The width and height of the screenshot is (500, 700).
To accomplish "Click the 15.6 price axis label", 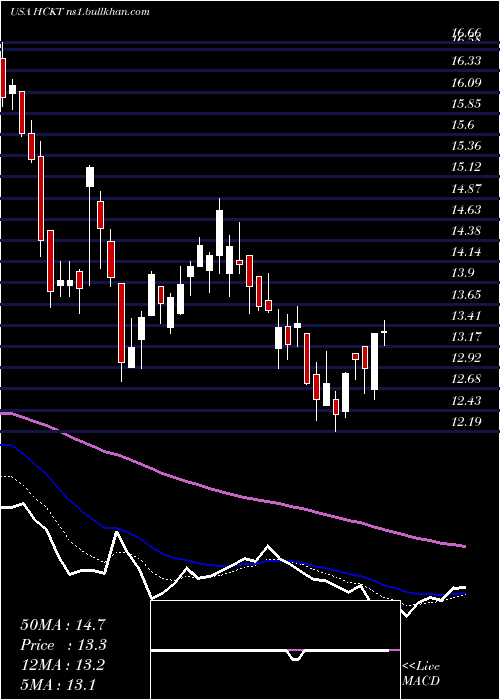I will pyautogui.click(x=463, y=125).
